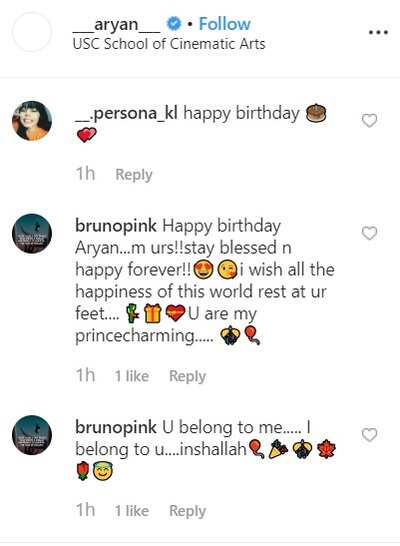View the 1 like on the 'princecharming' comment
Viewport: 400px width, 546px height.
click(132, 376)
